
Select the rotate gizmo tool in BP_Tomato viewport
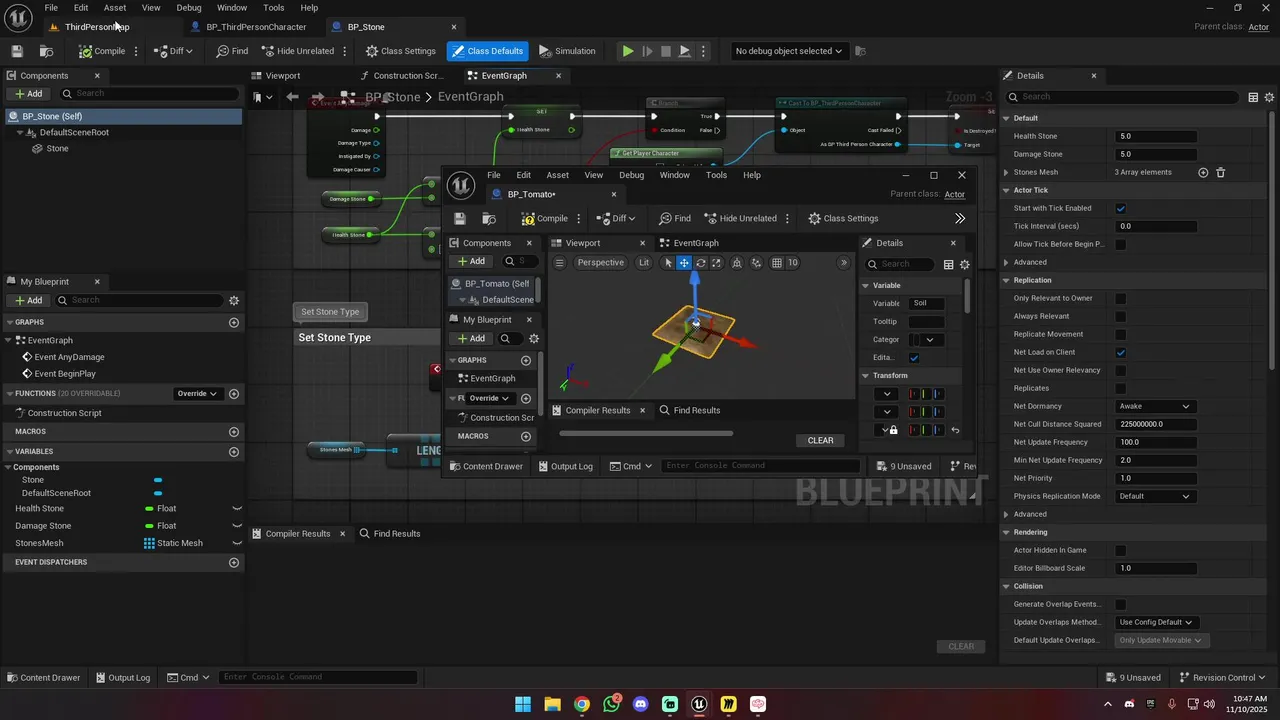(701, 263)
